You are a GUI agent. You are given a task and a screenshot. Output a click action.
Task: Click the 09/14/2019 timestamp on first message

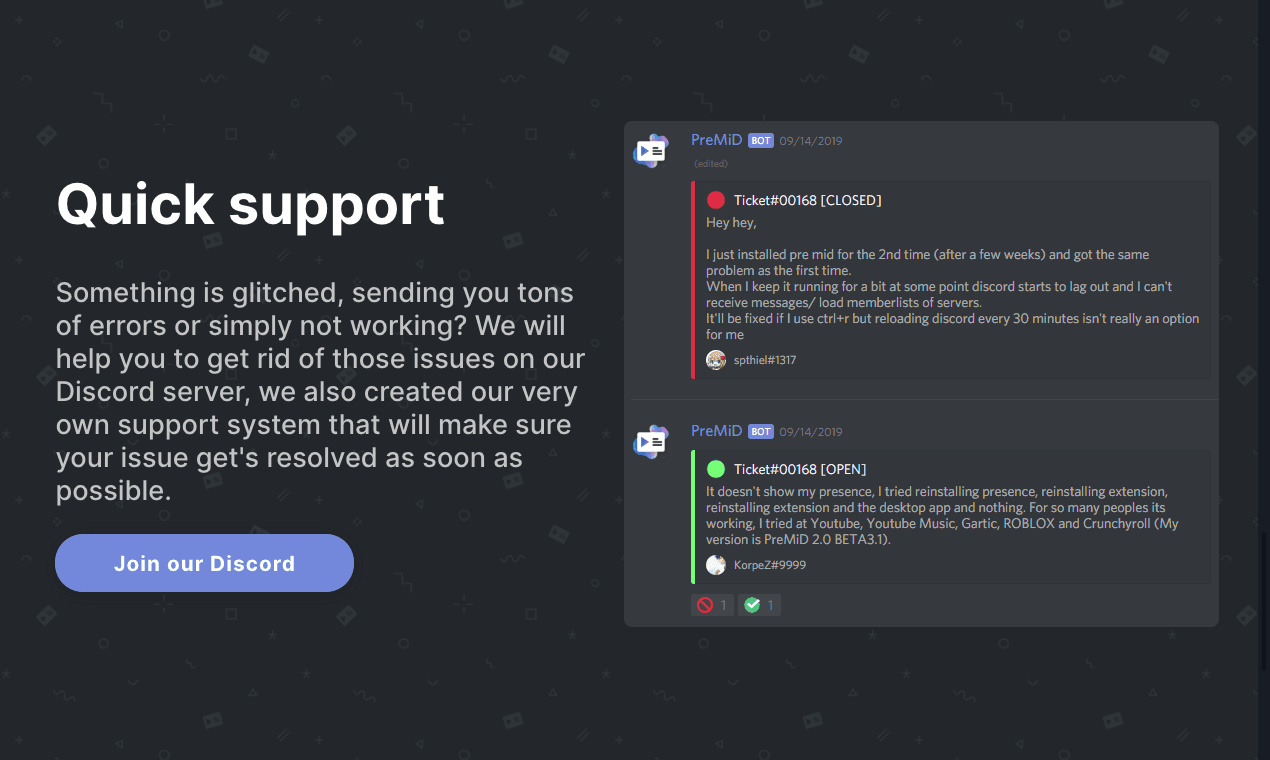(811, 141)
